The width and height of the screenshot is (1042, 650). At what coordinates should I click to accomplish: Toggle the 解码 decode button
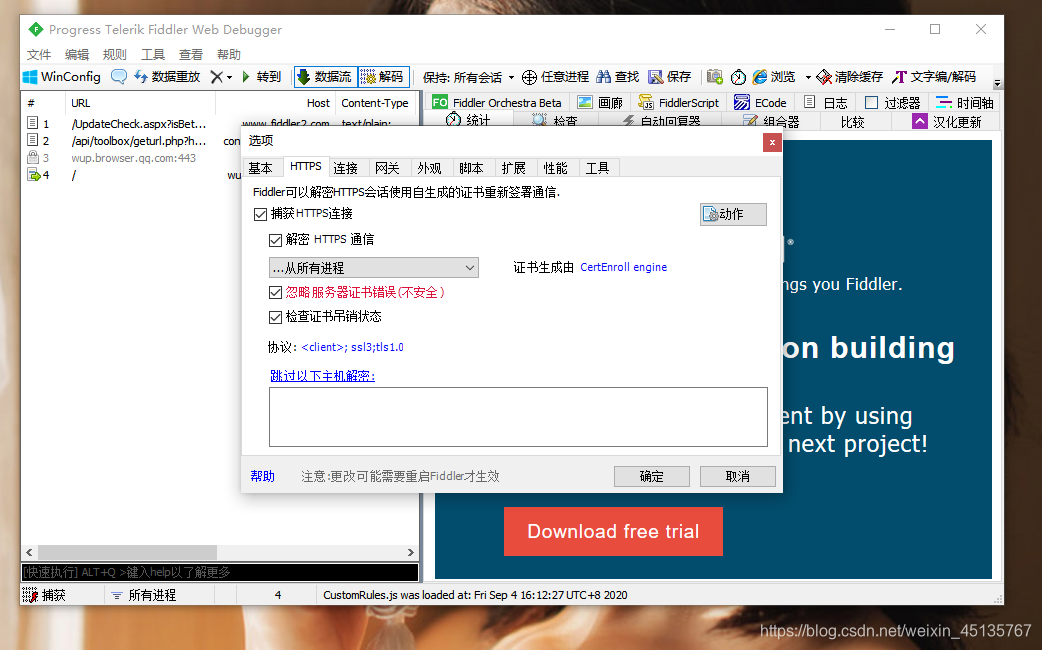[383, 77]
